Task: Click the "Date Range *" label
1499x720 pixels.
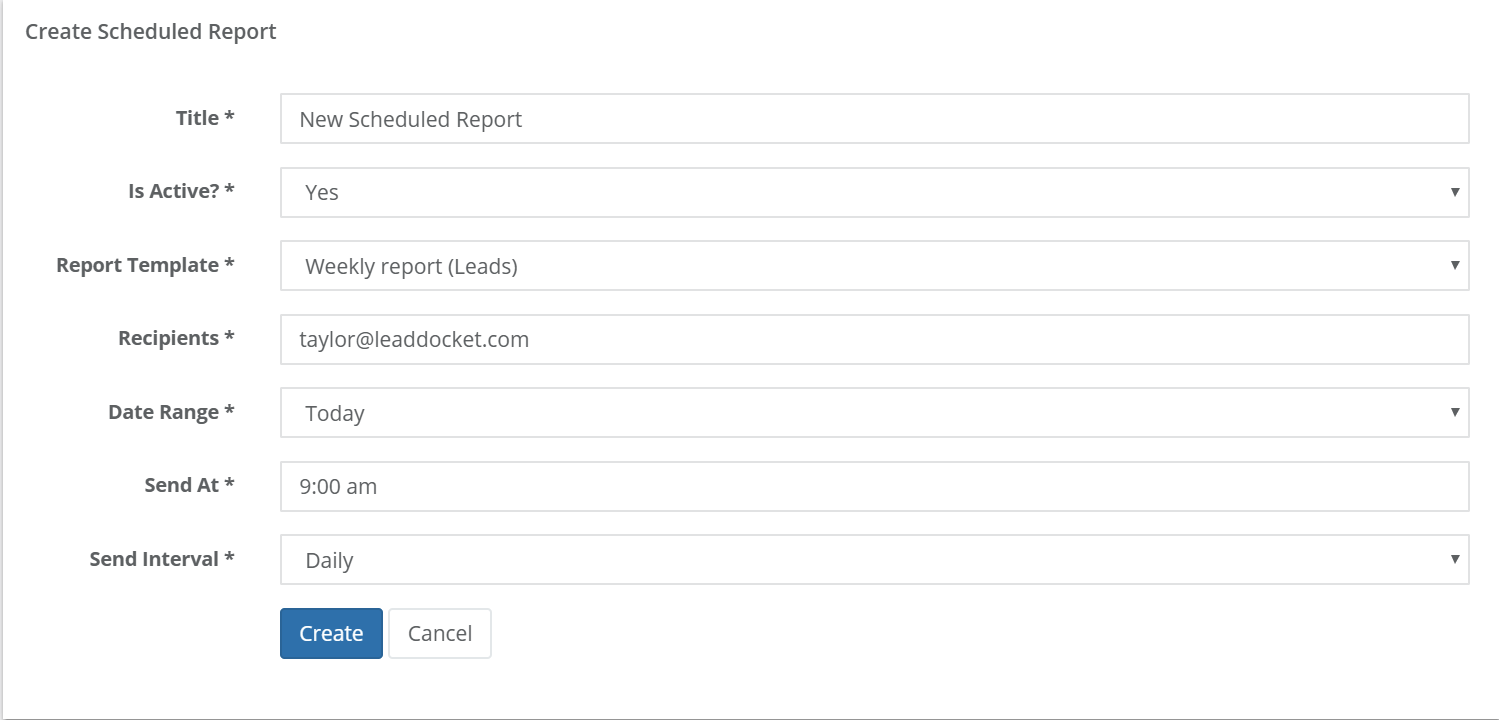Action: point(171,412)
